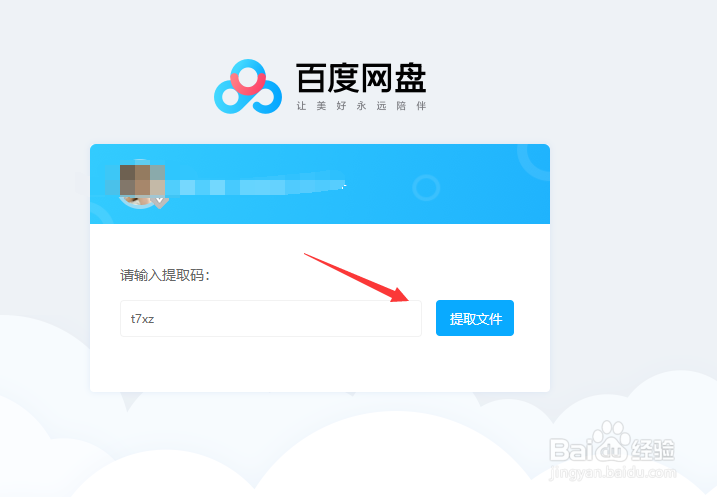Click the 请输入提取码 label
Viewport: 717px width, 497px height.
pyautogui.click(x=165, y=275)
